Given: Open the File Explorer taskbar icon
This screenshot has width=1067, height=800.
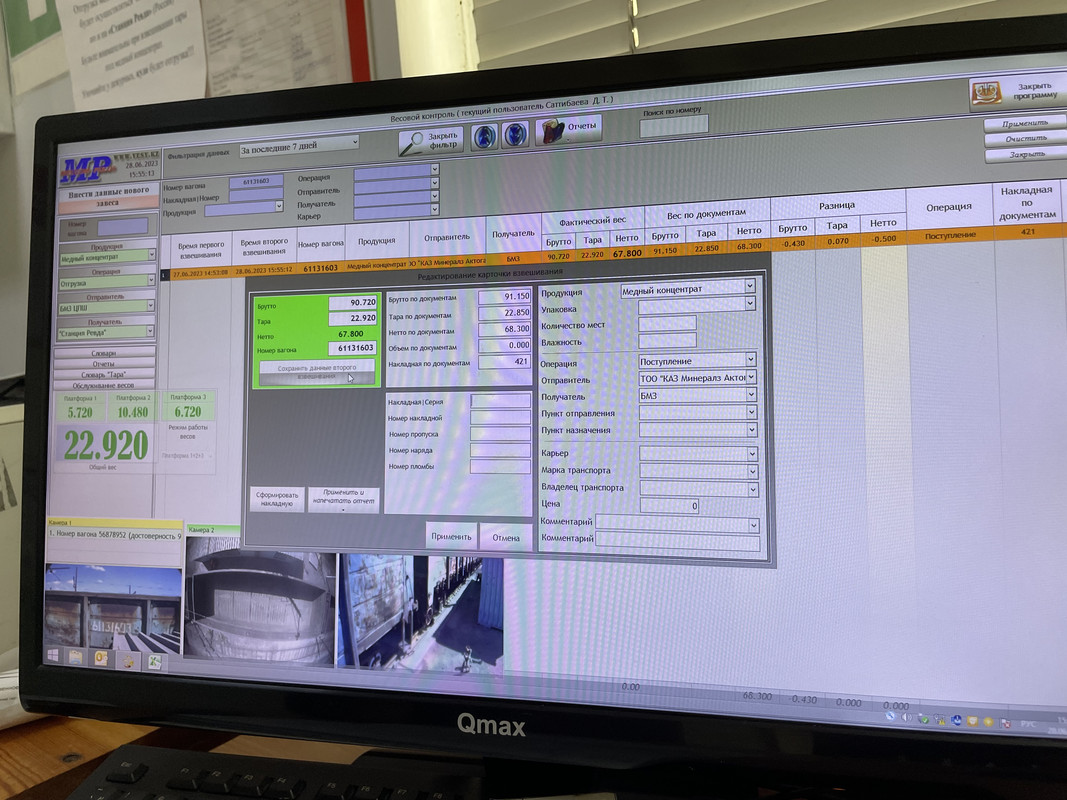Looking at the screenshot, I should [x=76, y=657].
